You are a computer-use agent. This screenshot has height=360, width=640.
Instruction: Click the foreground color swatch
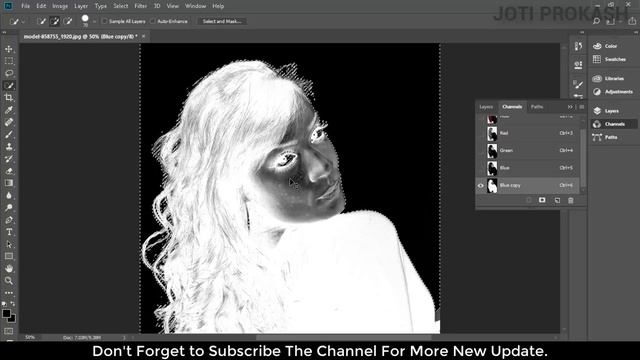click(x=6, y=313)
